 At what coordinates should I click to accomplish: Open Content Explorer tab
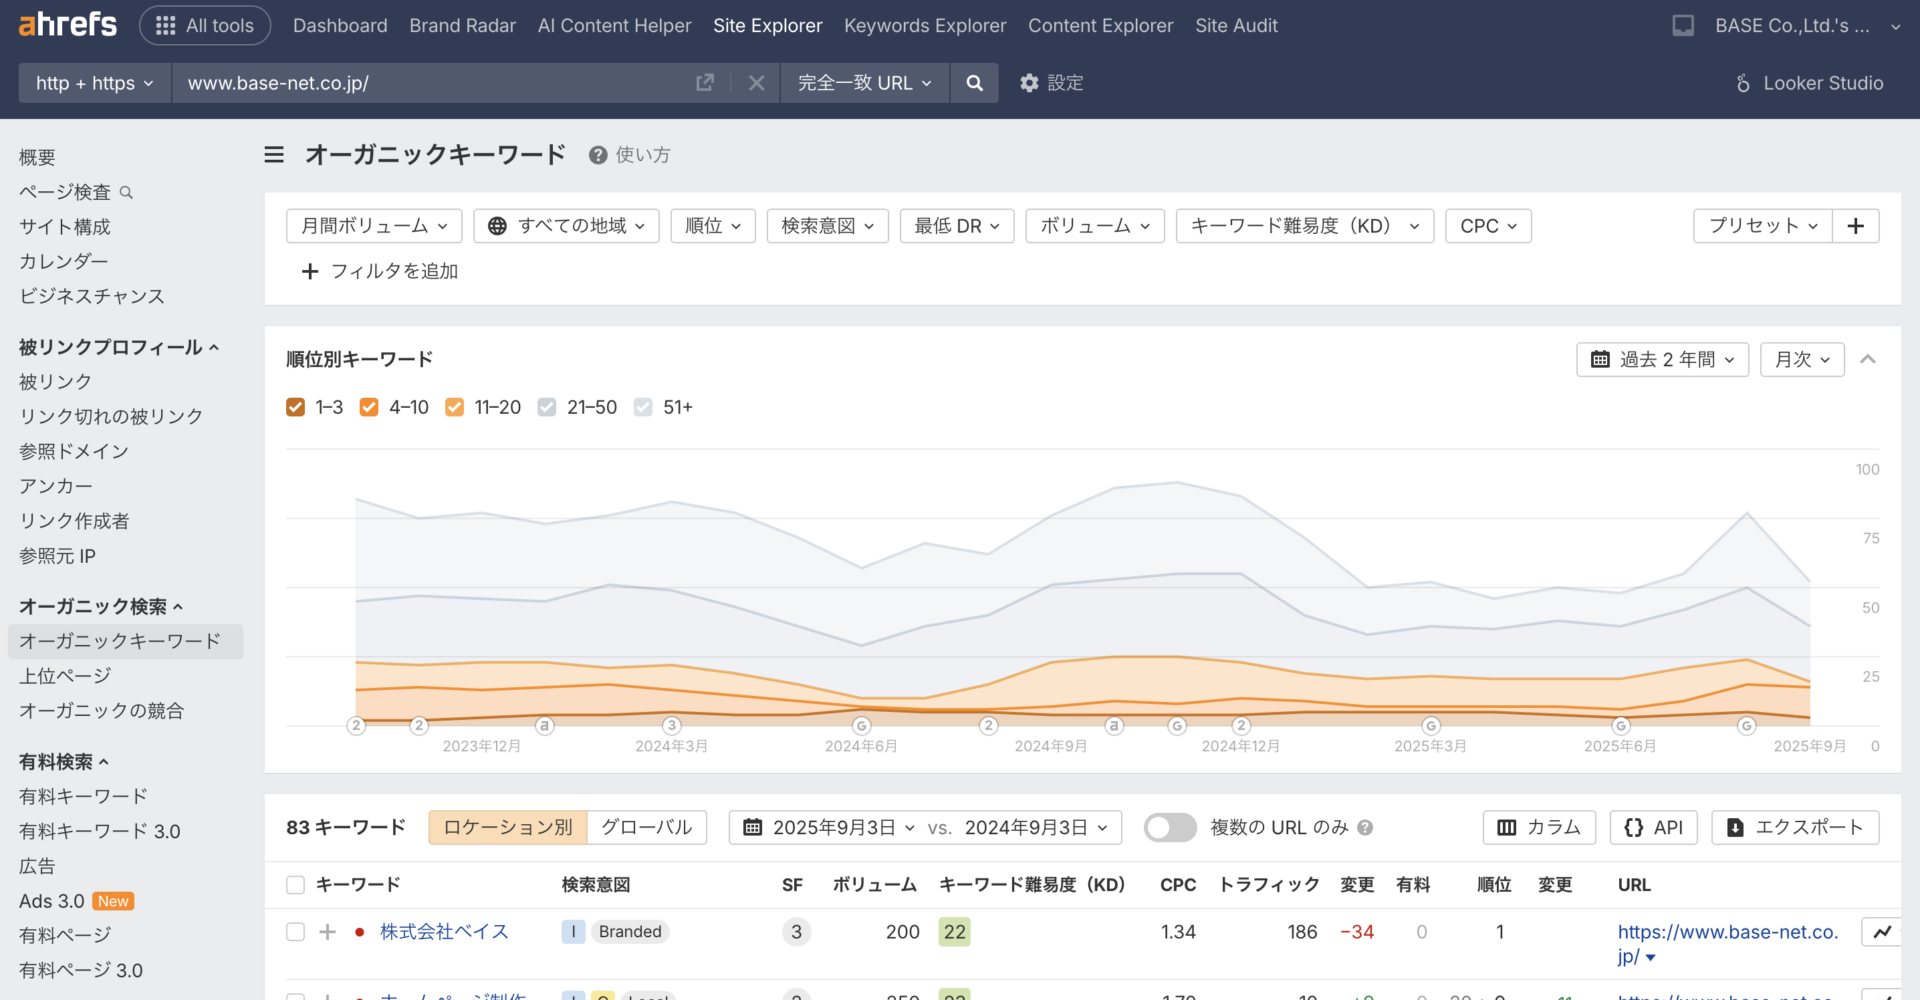pos(1100,25)
